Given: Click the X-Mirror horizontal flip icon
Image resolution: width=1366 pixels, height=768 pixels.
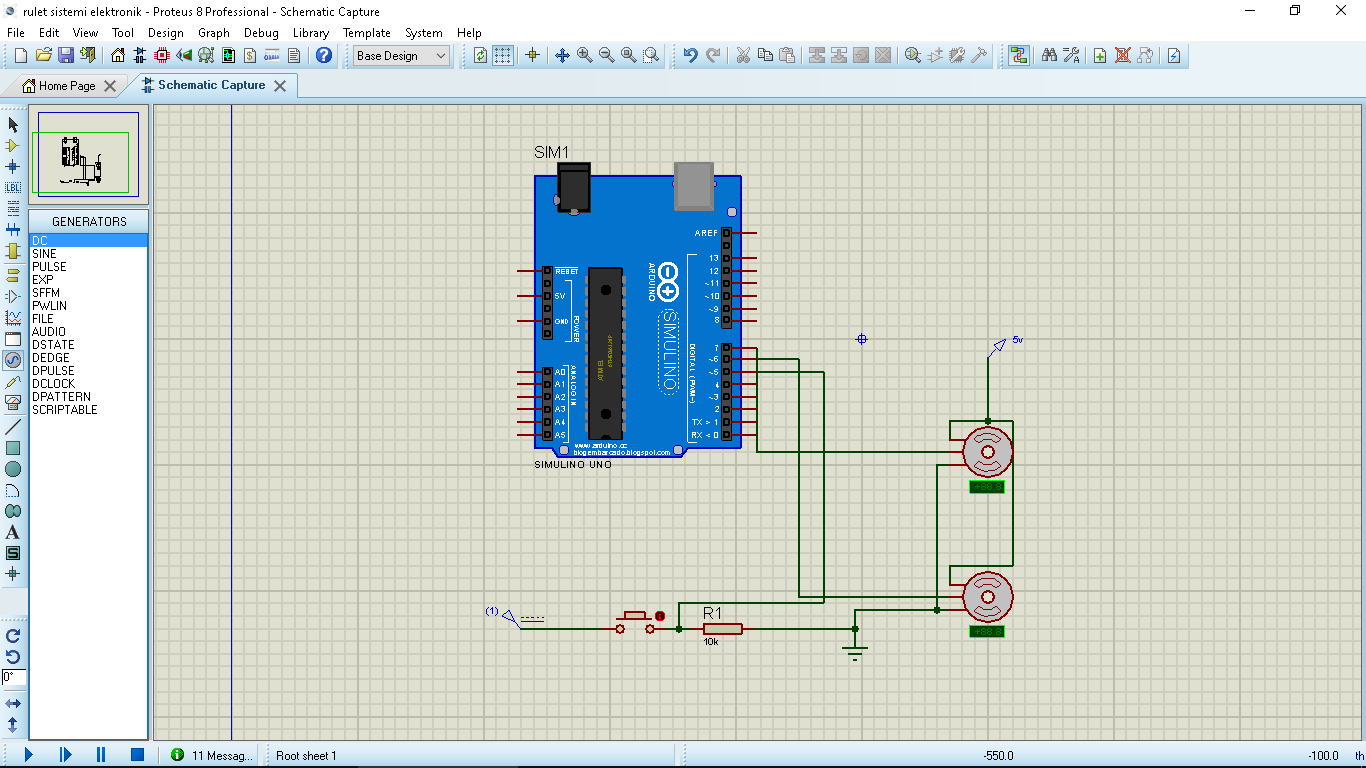Looking at the screenshot, I should point(13,704).
